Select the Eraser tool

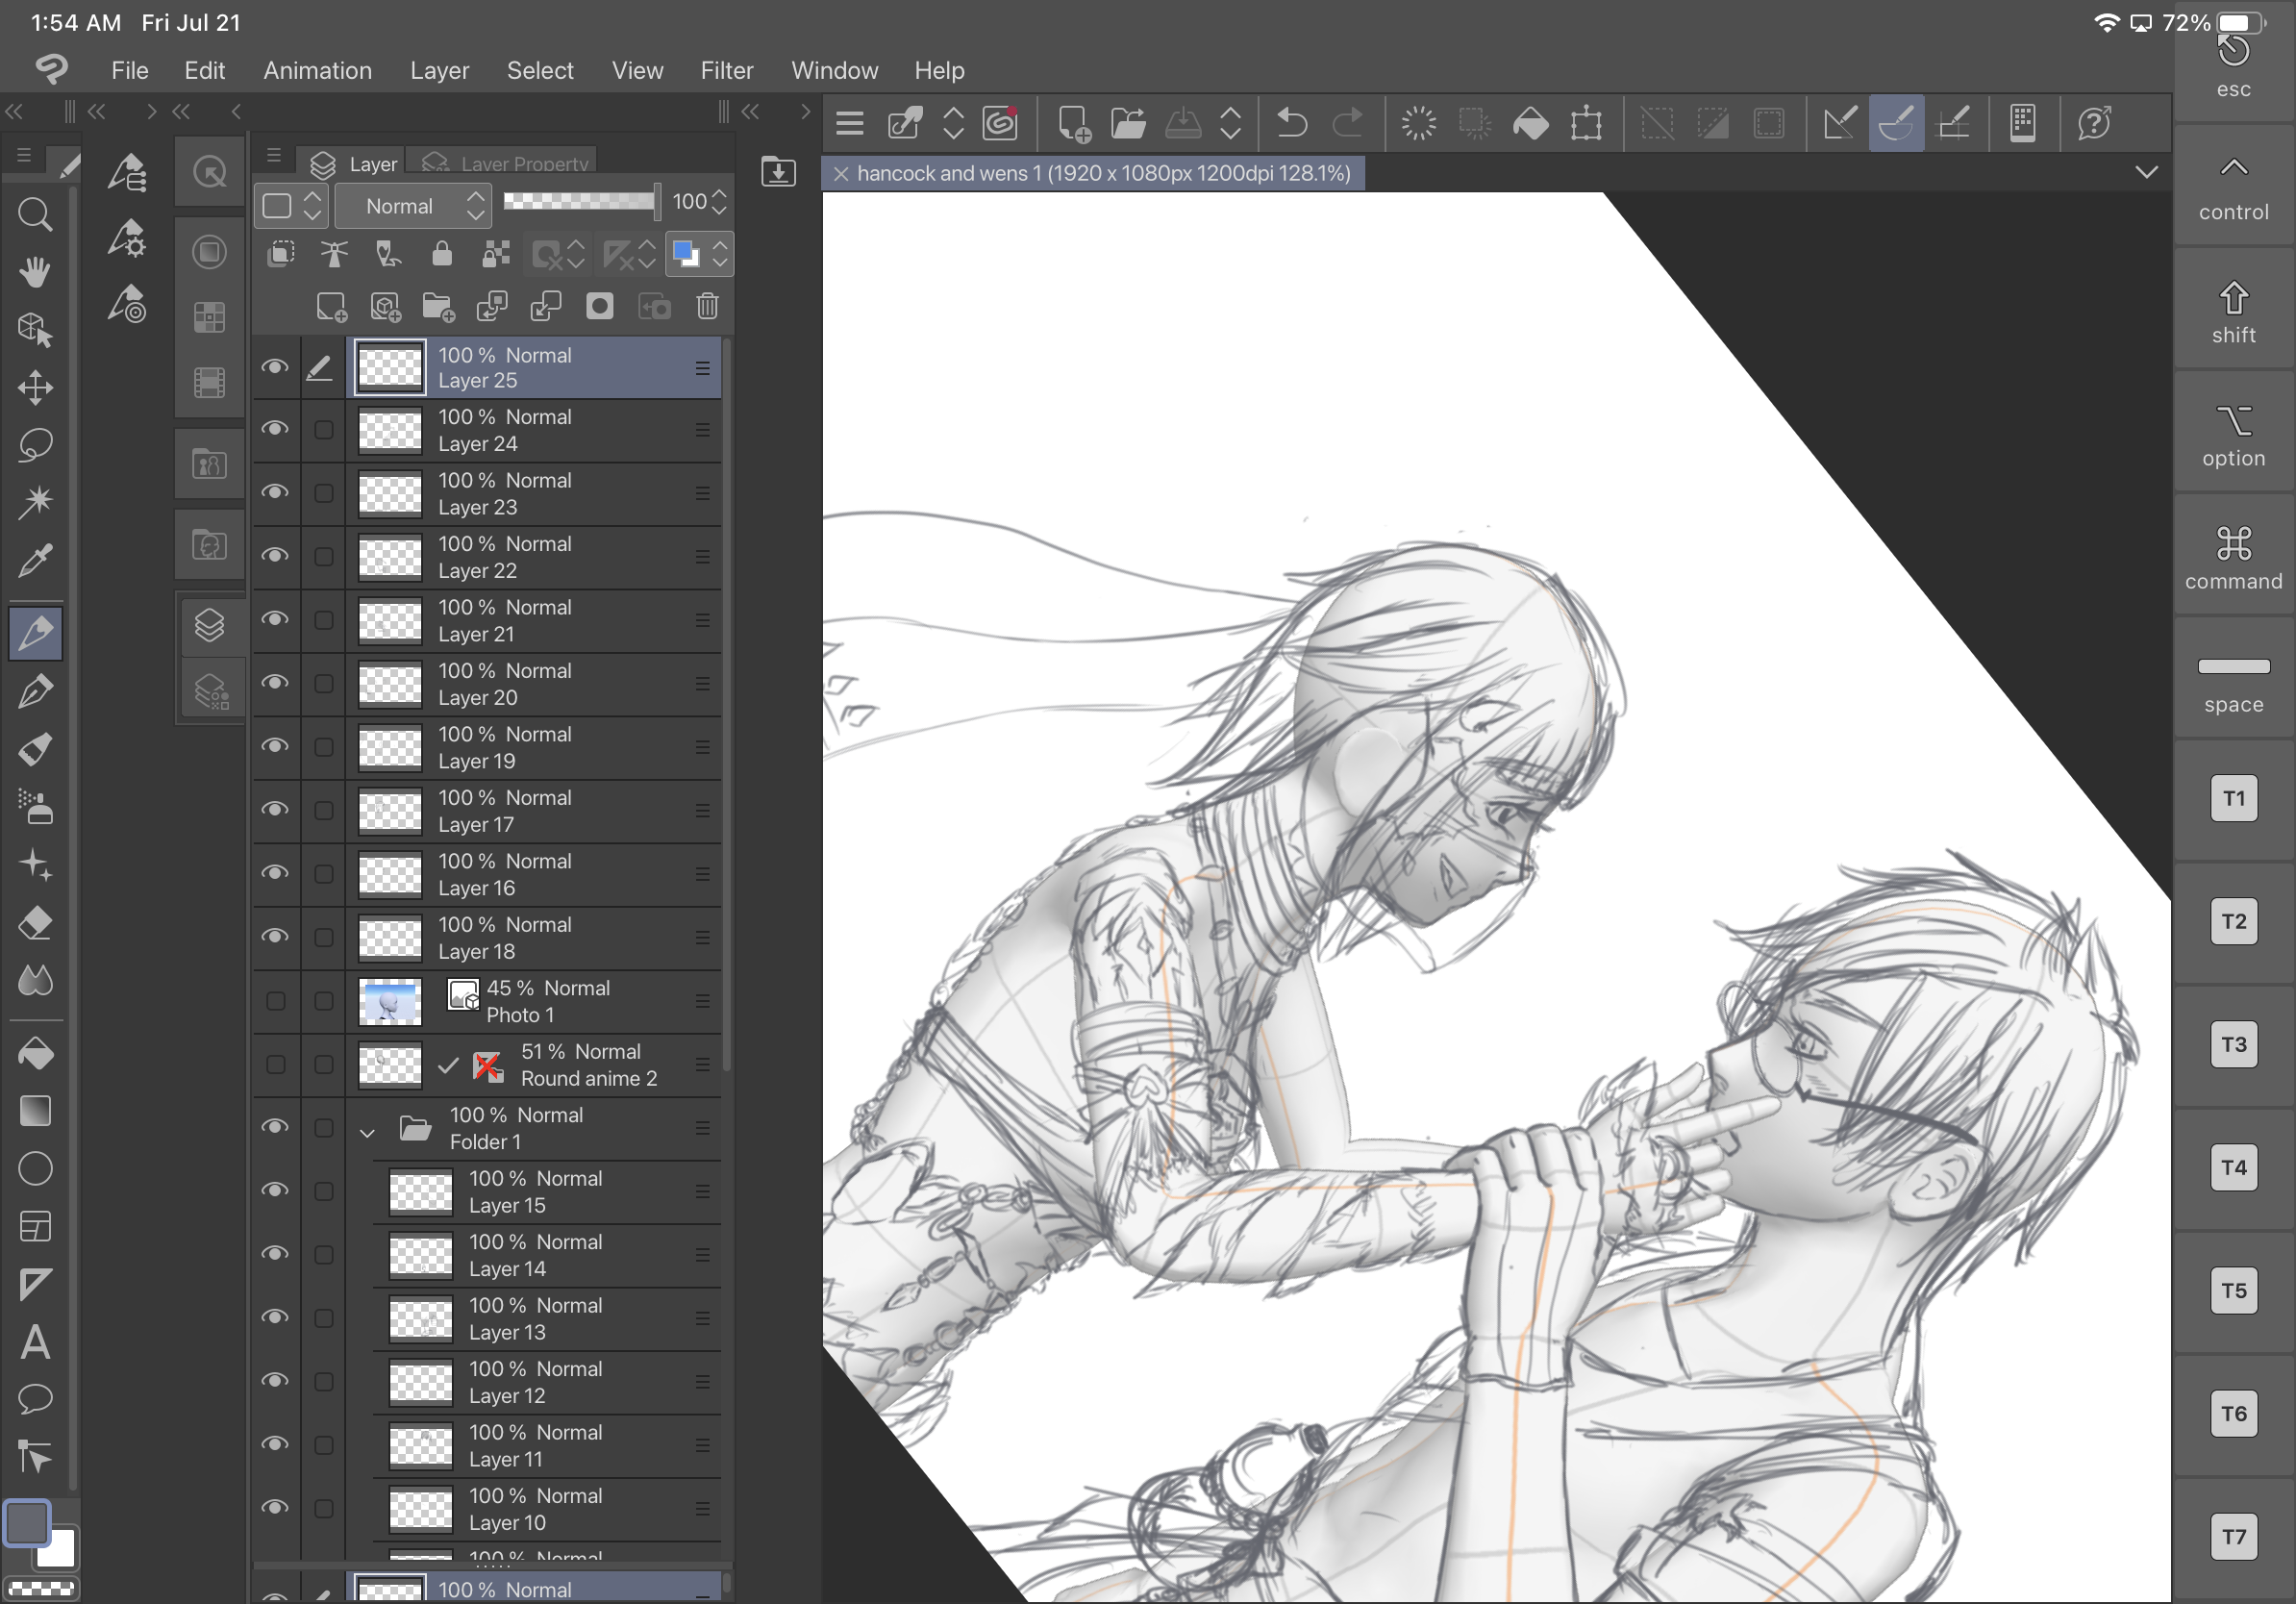(36, 922)
